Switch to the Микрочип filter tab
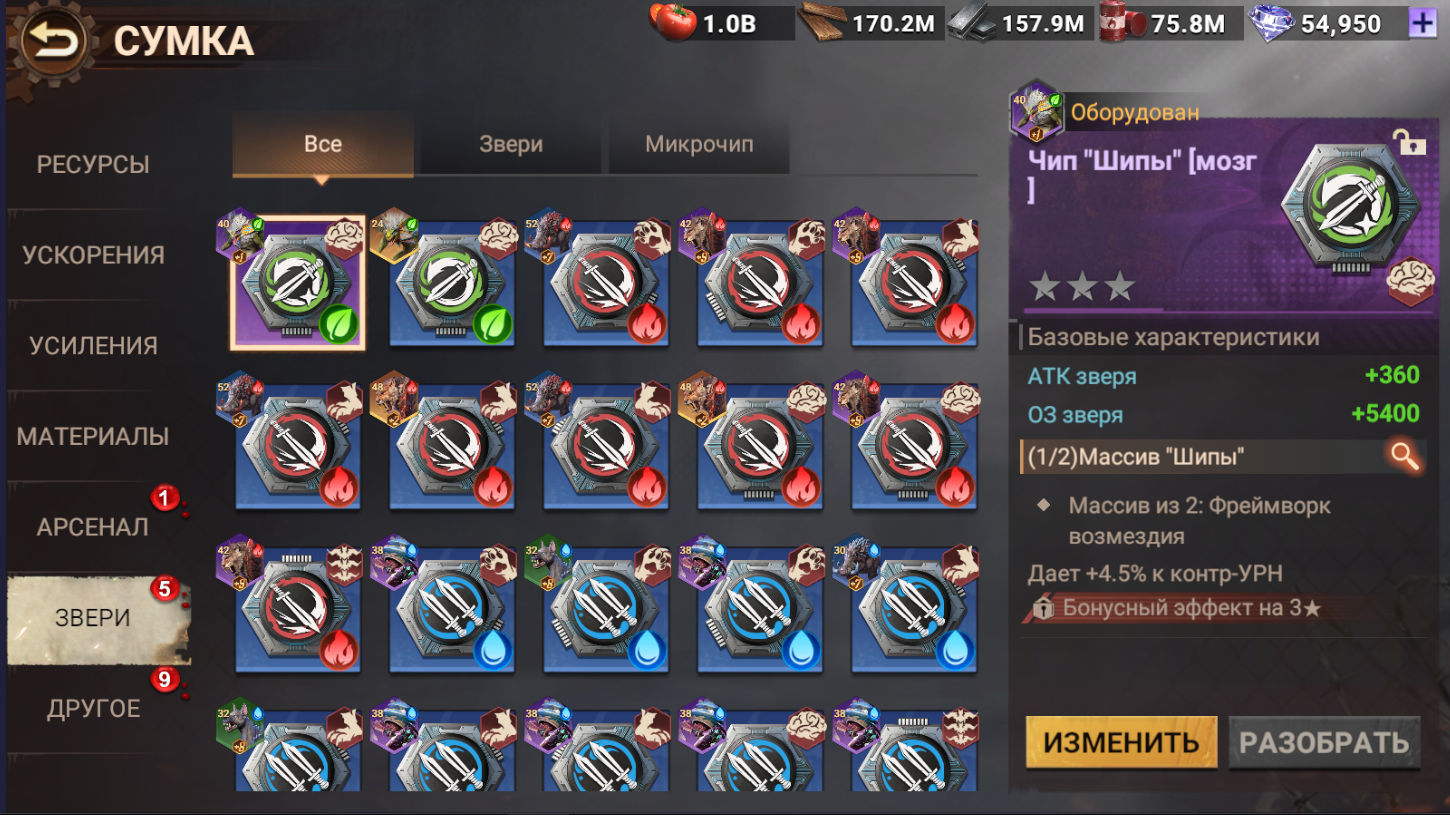1450x815 pixels. [x=699, y=144]
